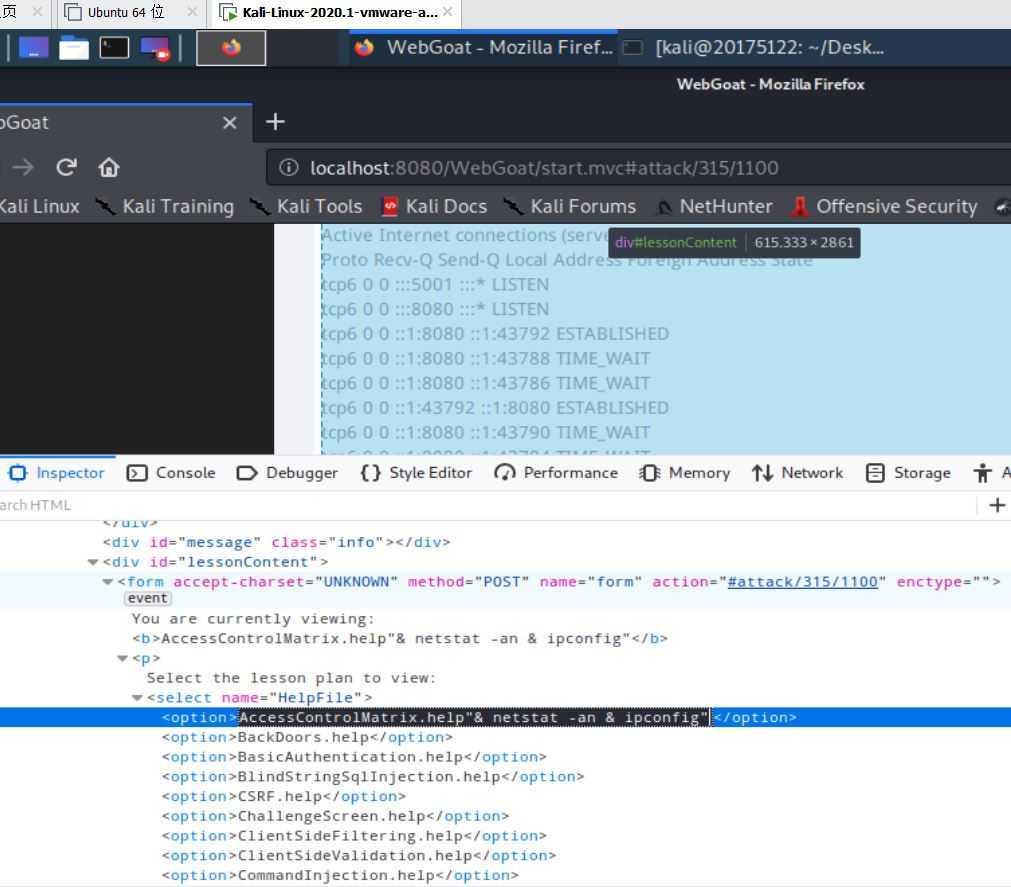Click the Firefox launcher in the panel

tap(231, 48)
